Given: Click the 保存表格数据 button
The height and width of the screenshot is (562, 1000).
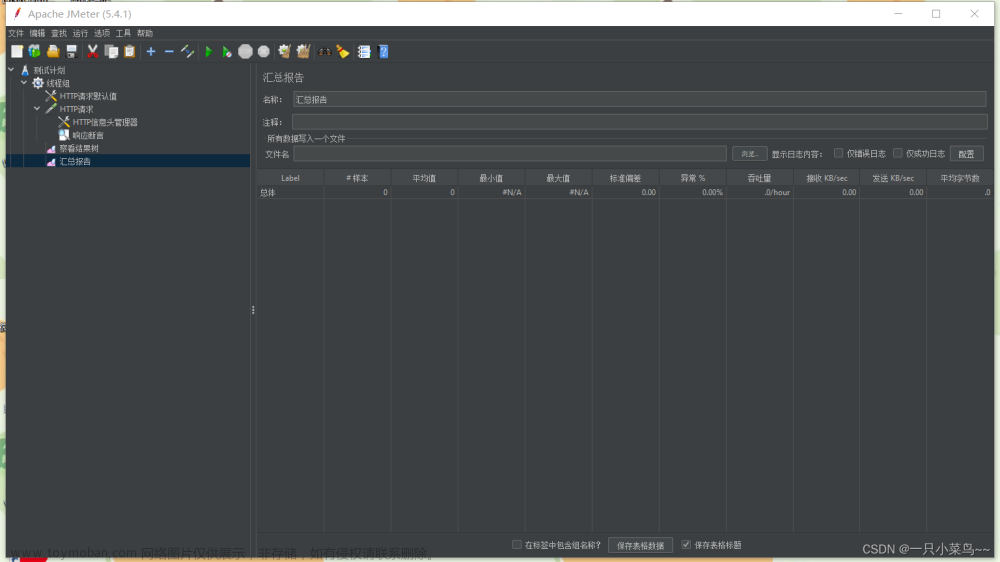Looking at the screenshot, I should [640, 545].
